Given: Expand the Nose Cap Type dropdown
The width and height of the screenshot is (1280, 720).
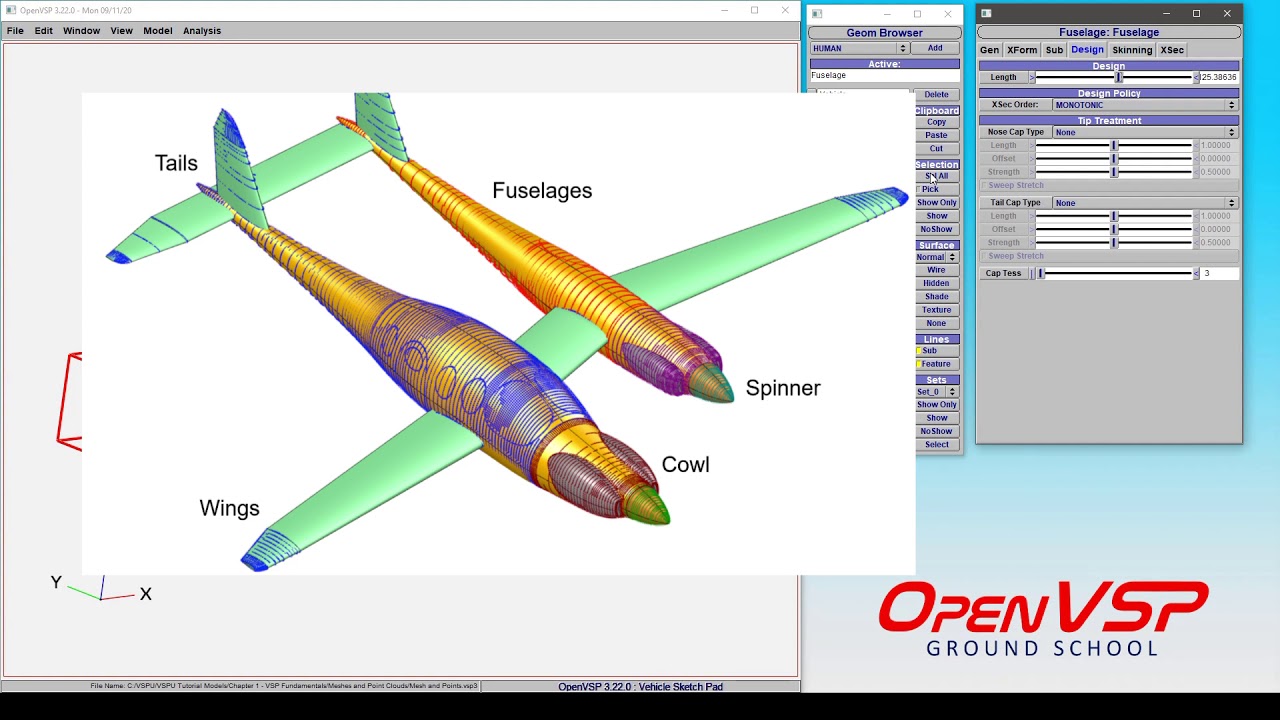Looking at the screenshot, I should click(x=1145, y=132).
